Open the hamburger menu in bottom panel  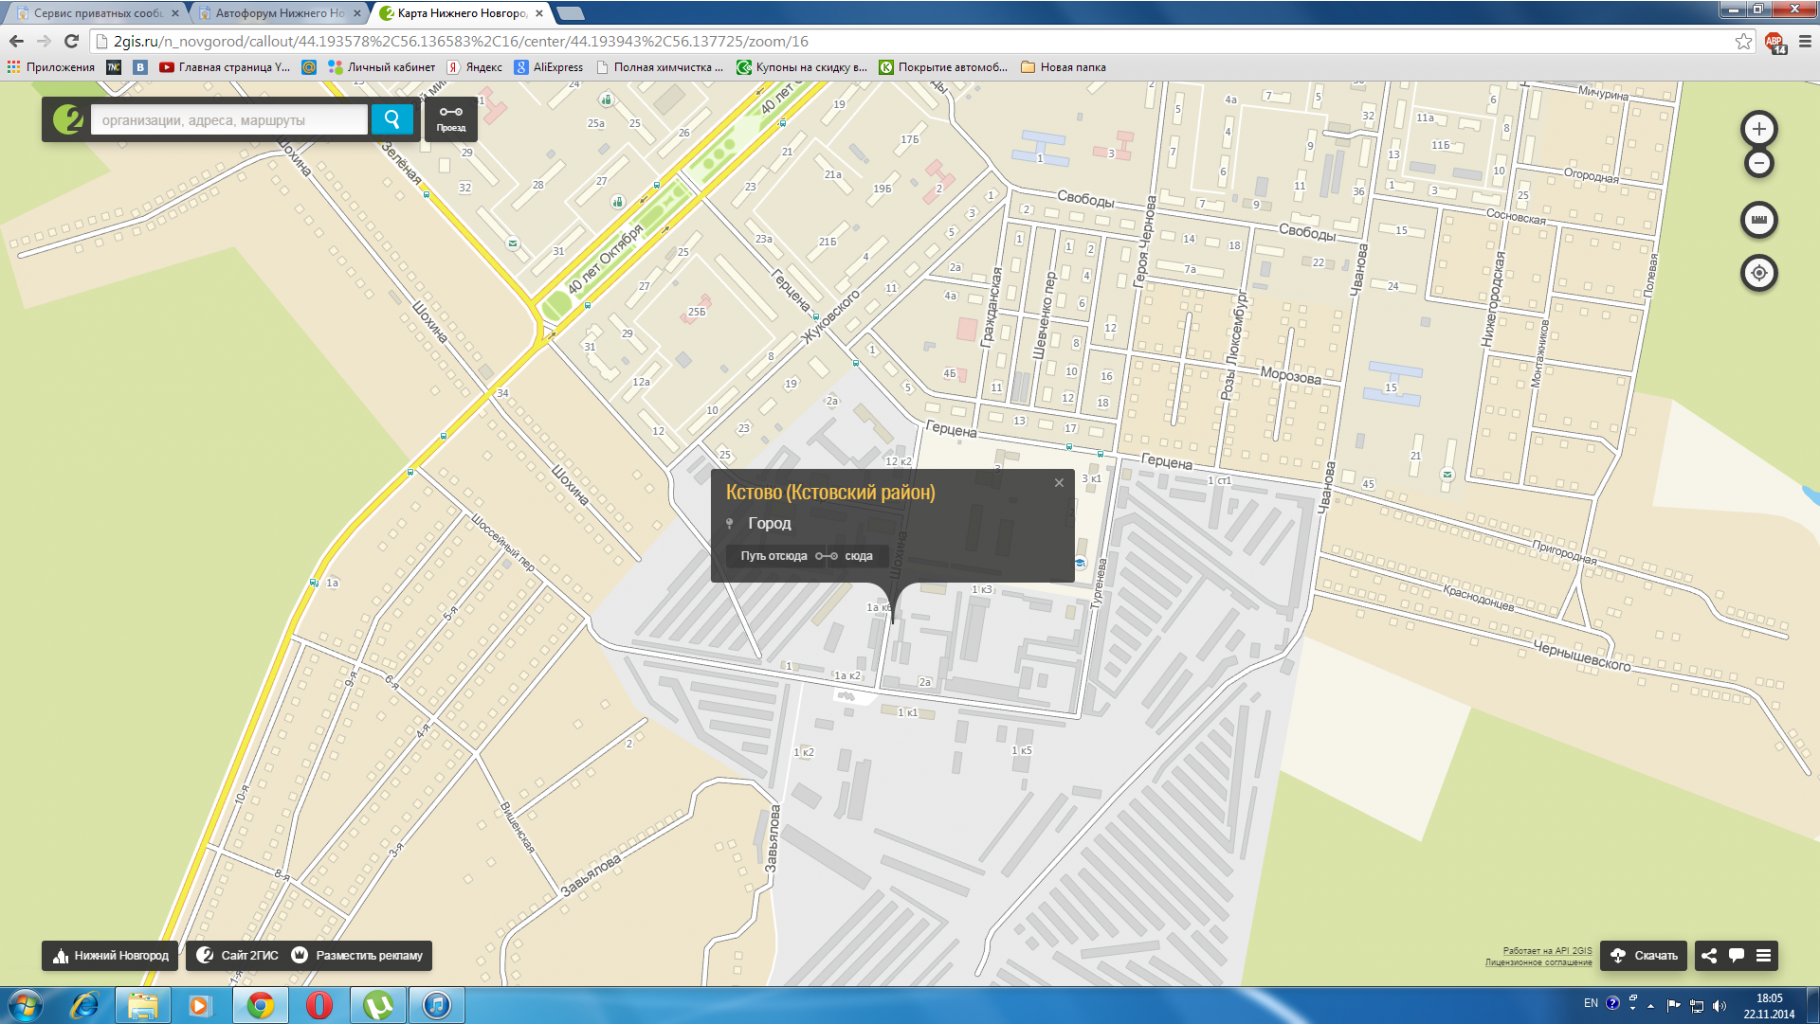pyautogui.click(x=1764, y=956)
